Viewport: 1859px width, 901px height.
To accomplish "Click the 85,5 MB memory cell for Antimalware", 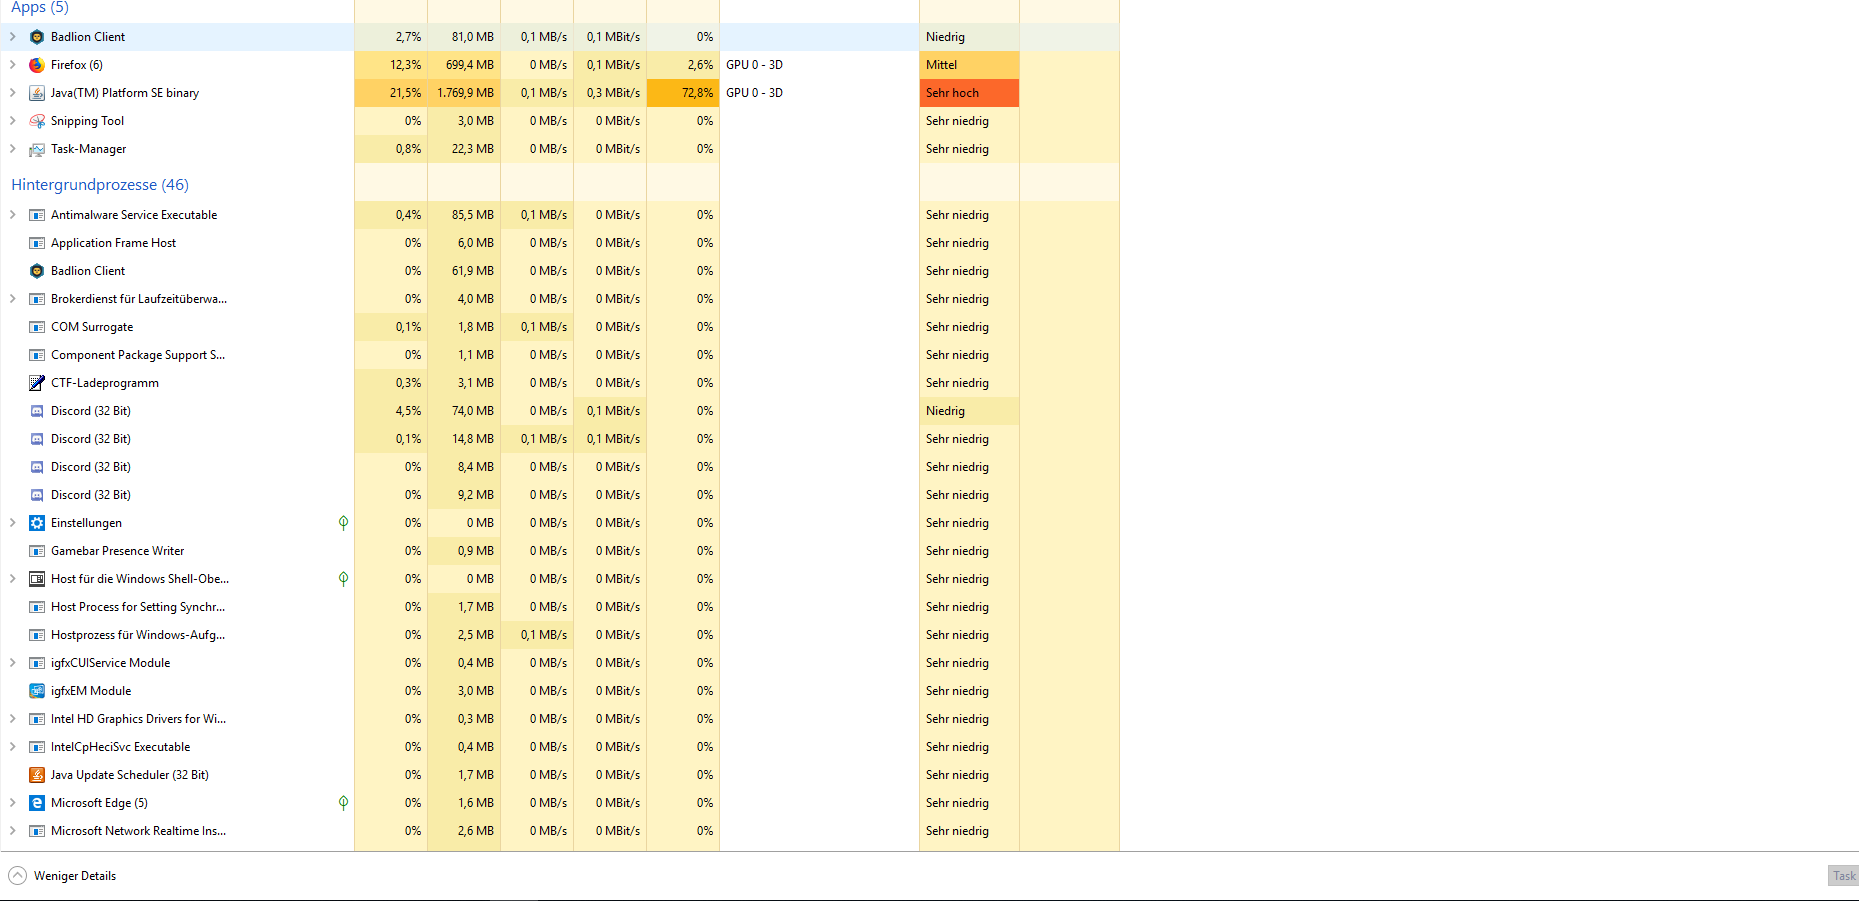I will pyautogui.click(x=464, y=215).
